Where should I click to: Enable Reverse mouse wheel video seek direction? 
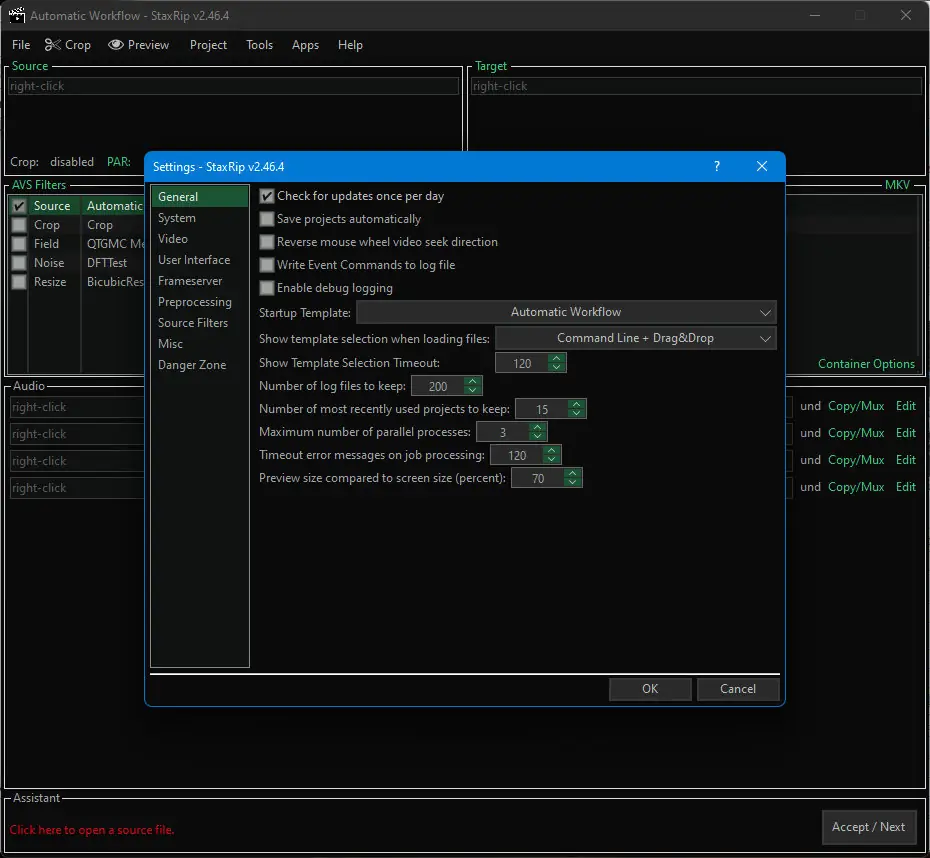click(267, 242)
